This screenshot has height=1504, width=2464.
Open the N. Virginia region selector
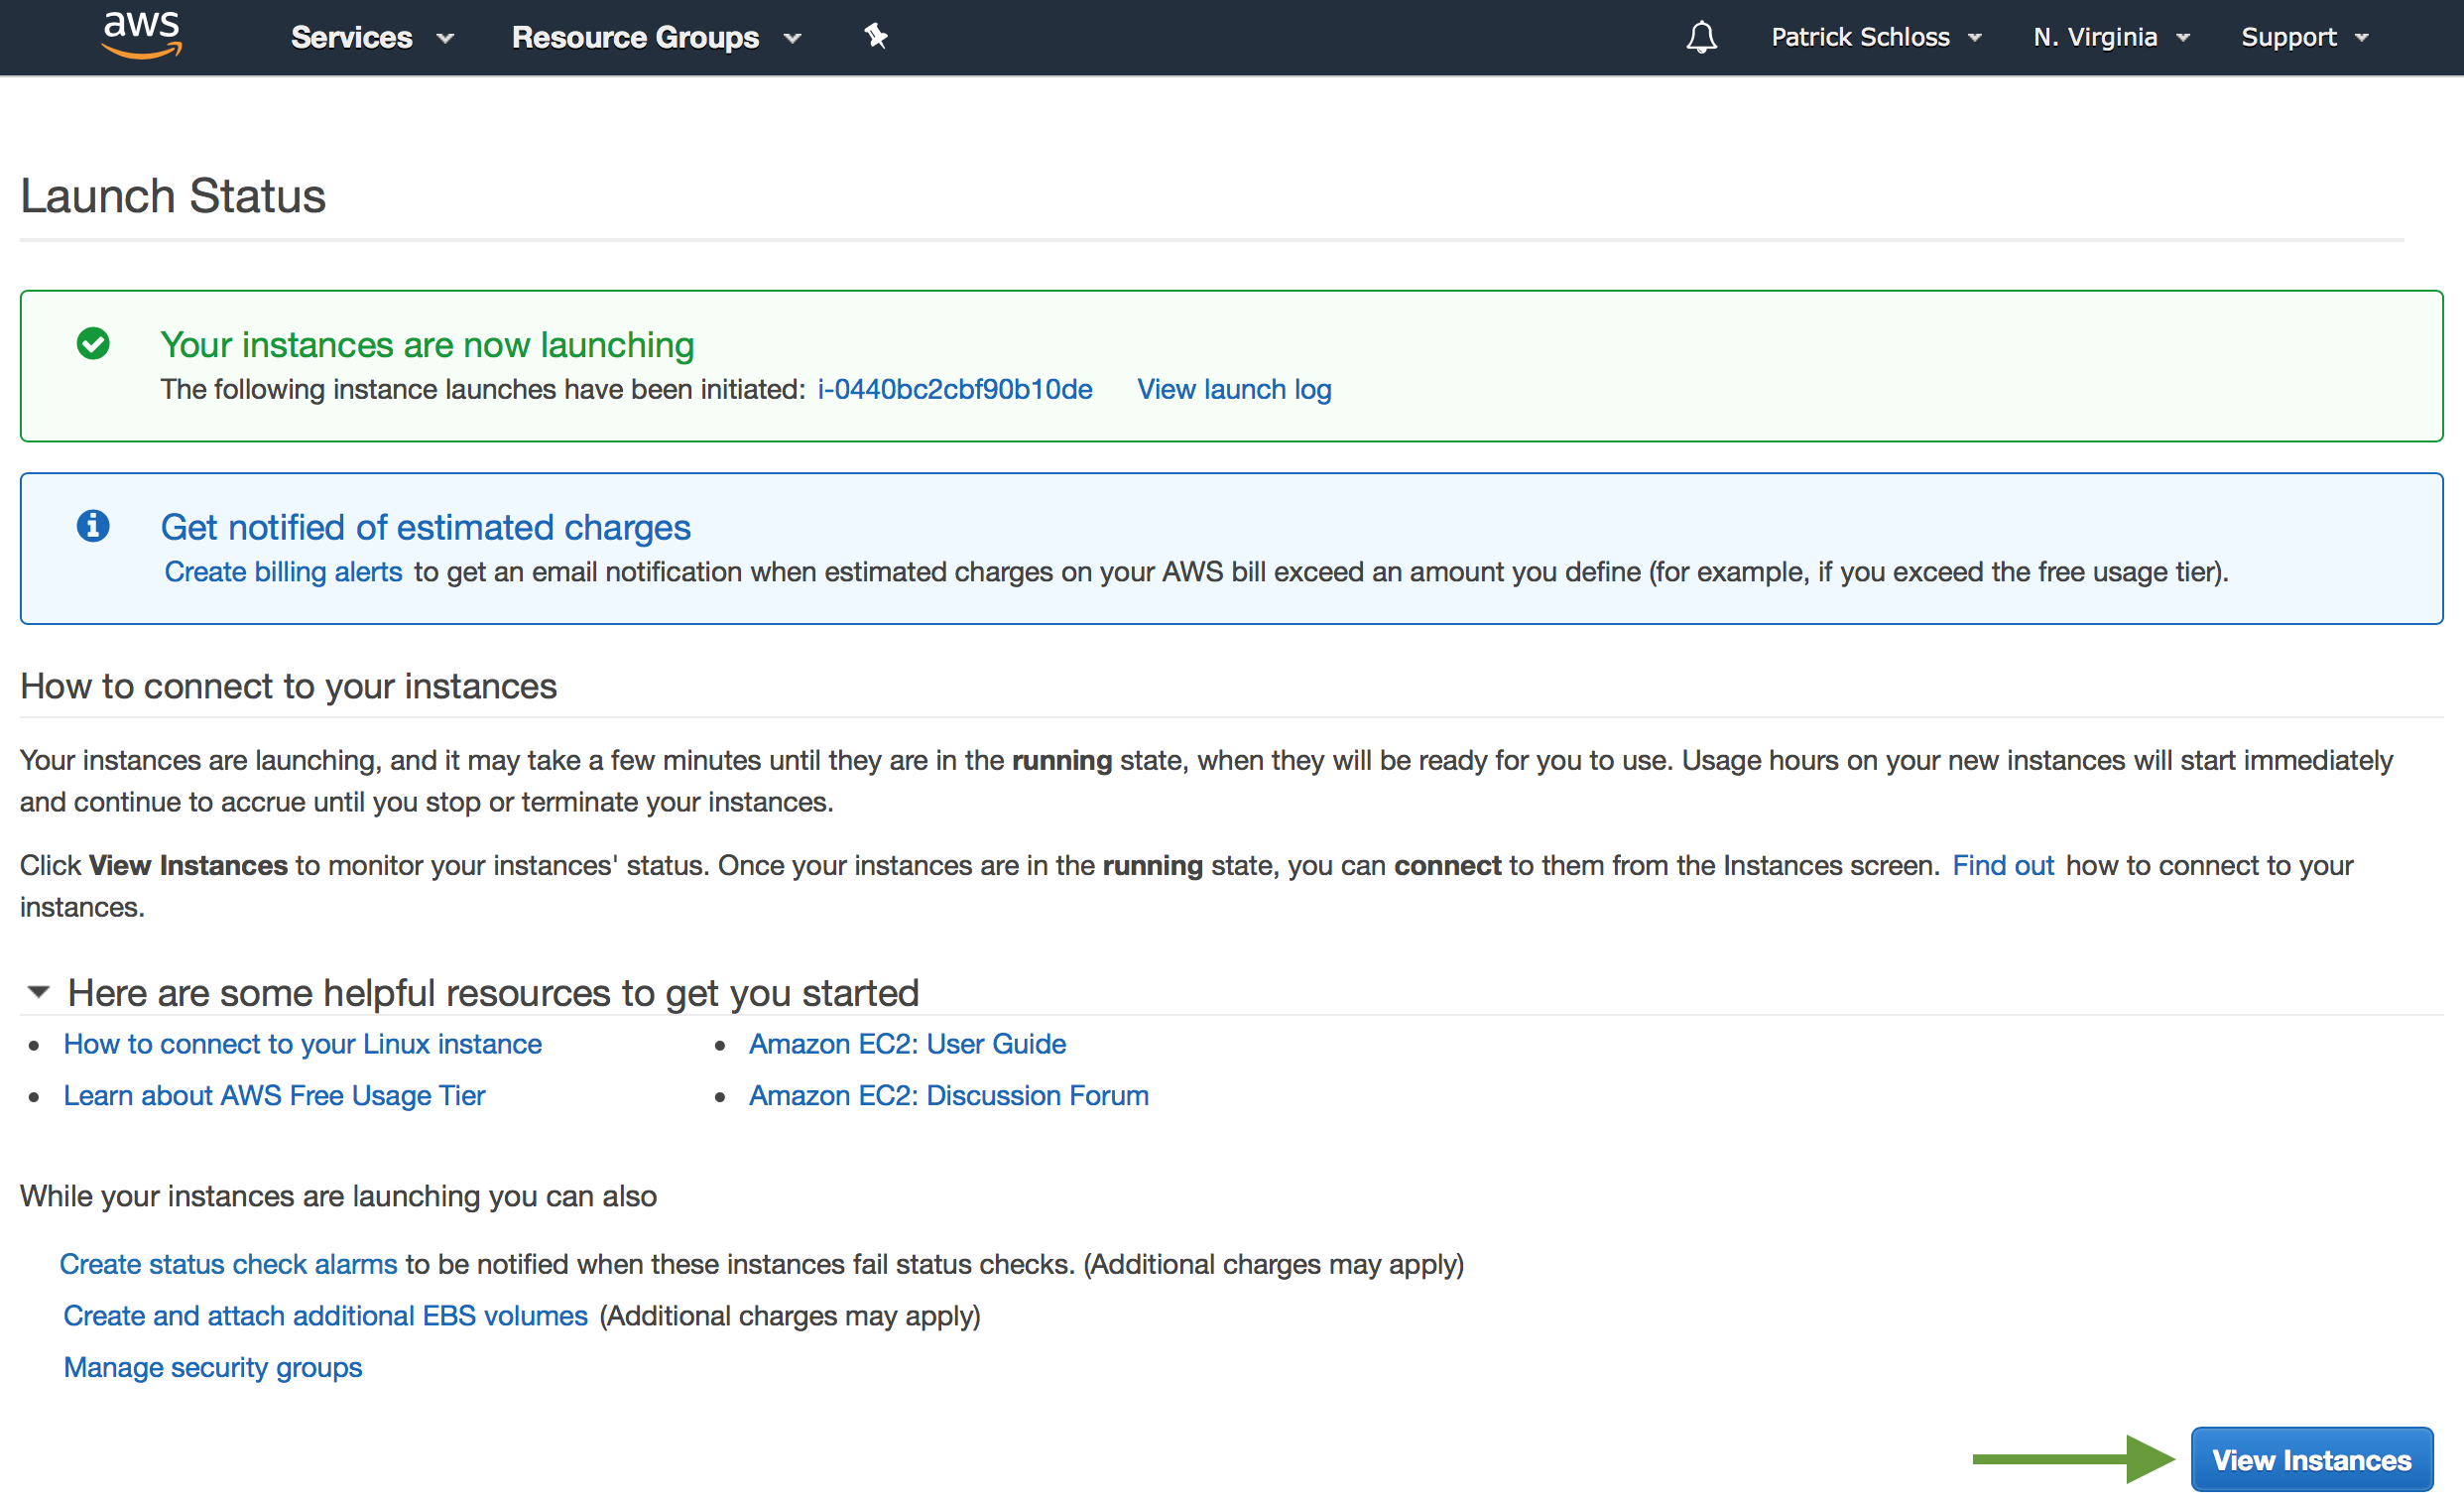coord(2110,38)
